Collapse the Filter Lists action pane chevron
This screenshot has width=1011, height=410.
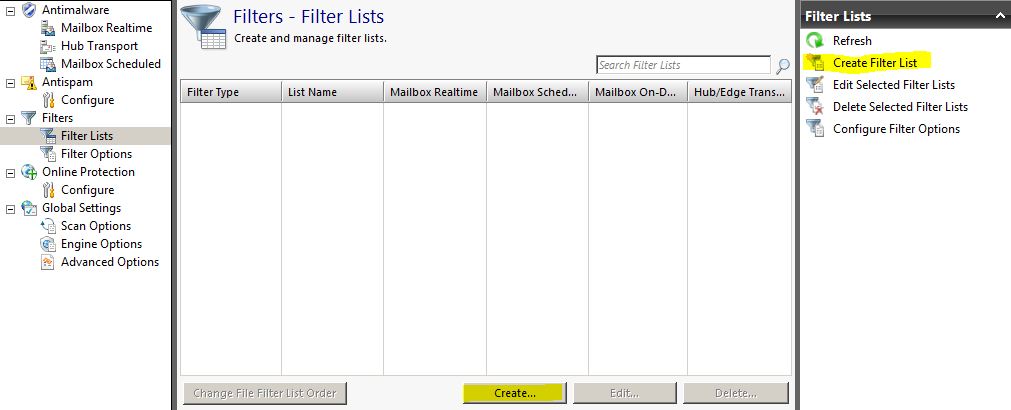click(x=998, y=16)
